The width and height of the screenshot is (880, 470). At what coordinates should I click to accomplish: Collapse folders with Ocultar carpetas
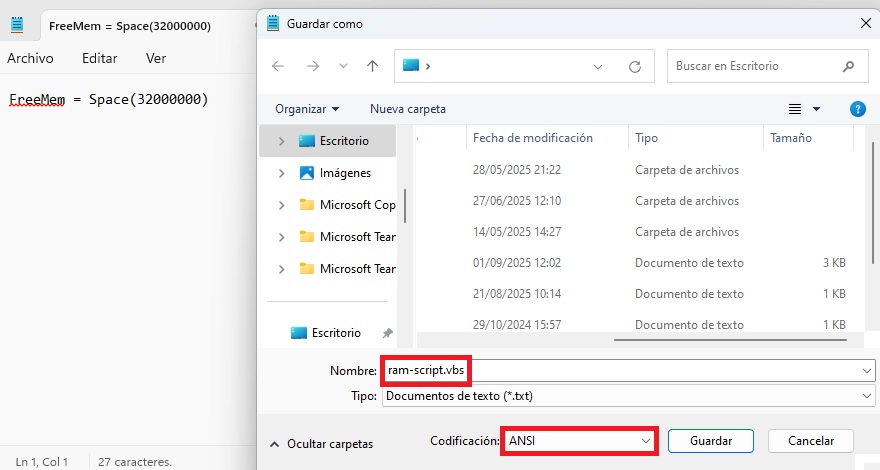pyautogui.click(x=322, y=443)
